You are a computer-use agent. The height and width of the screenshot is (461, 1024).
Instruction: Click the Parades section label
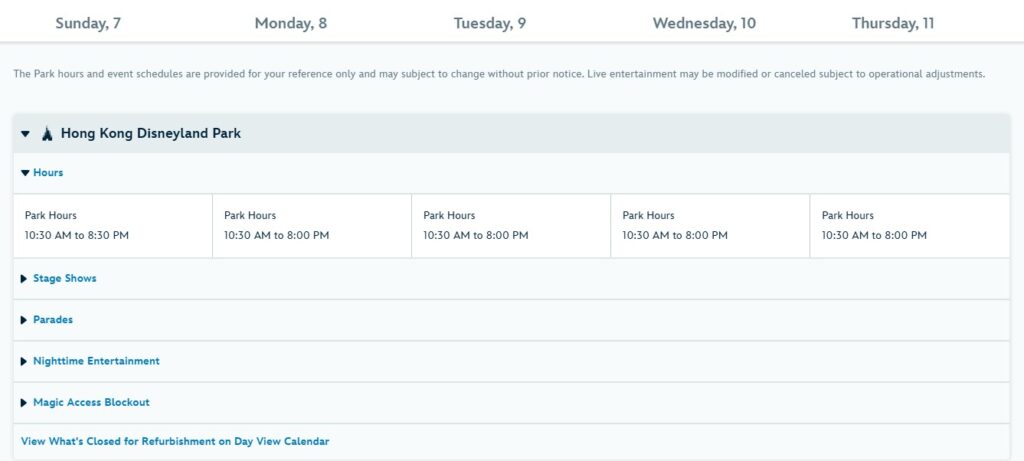pyautogui.click(x=53, y=320)
